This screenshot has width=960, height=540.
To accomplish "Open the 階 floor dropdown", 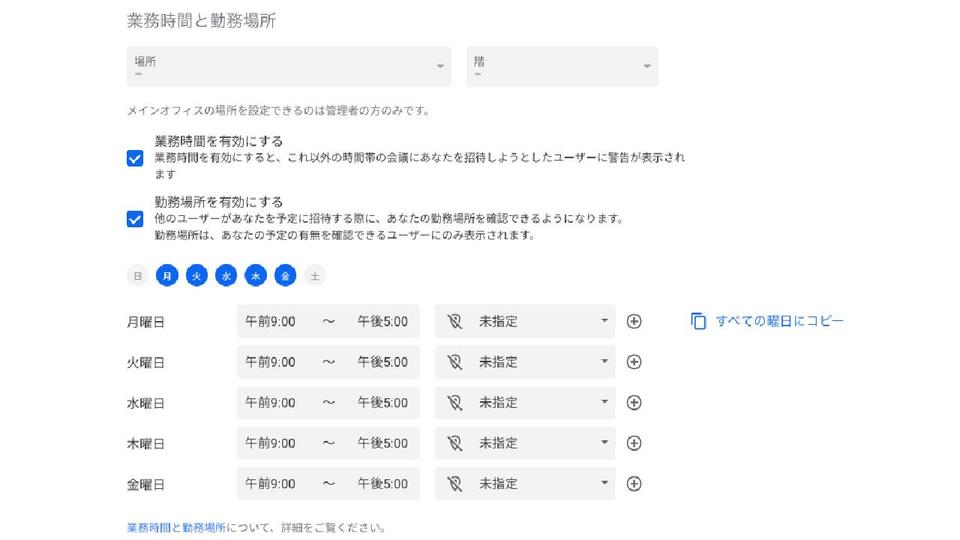I will click(x=562, y=66).
